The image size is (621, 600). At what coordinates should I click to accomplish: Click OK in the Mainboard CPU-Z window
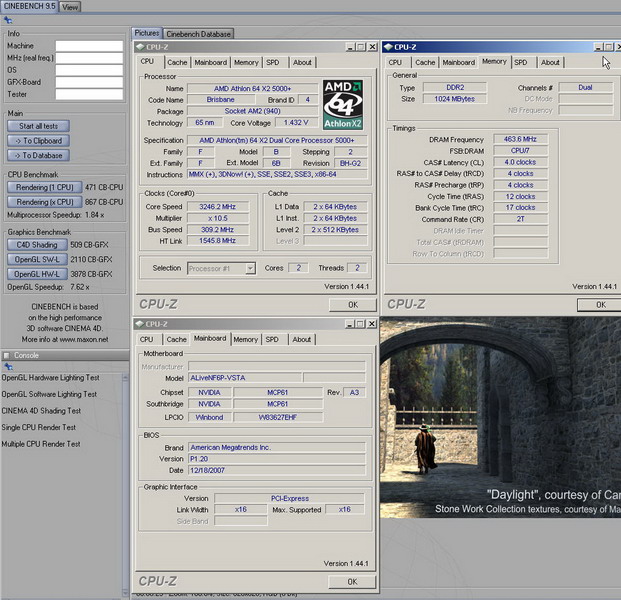click(x=352, y=581)
